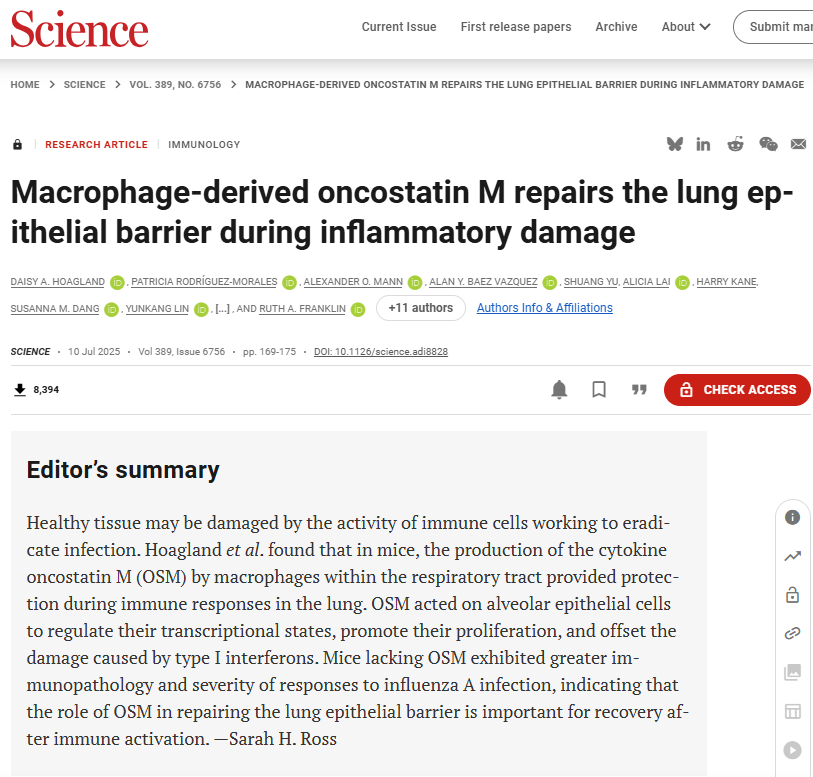Screen dimensions: 813x777
Task: Expand the collapsed authors ellipsis
Action: click(x=224, y=309)
